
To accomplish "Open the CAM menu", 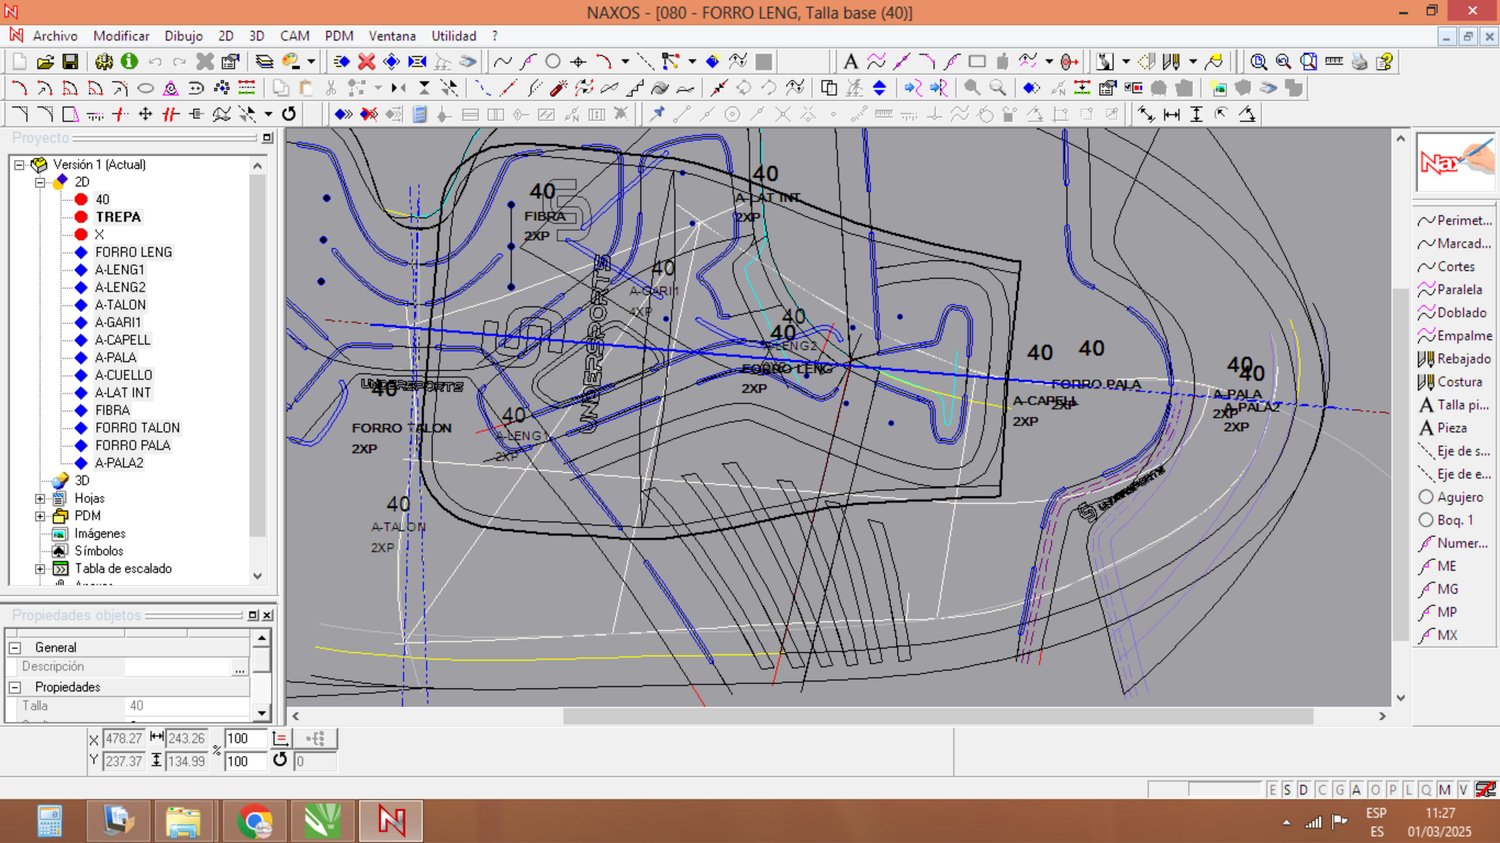I will 294,36.
